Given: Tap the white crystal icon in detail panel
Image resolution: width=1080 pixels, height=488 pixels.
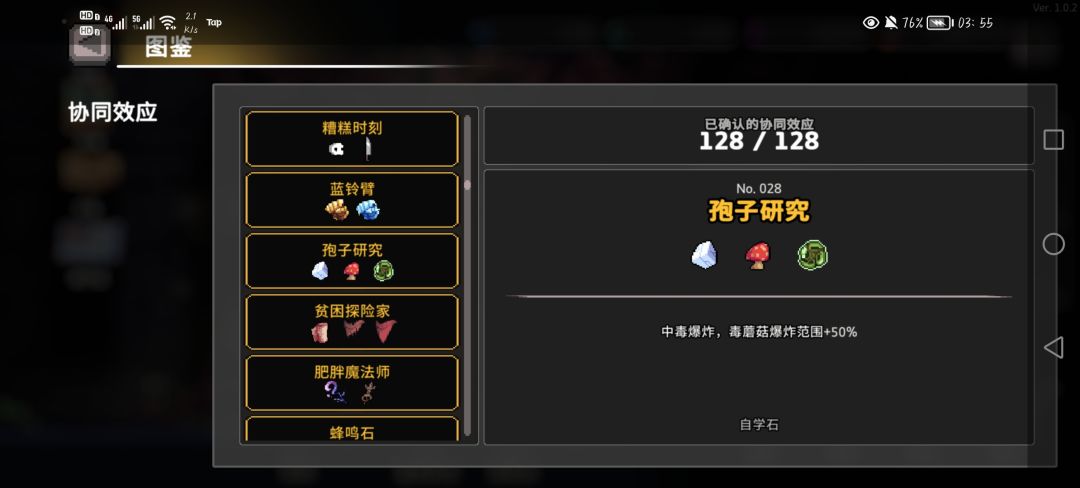Looking at the screenshot, I should [x=704, y=255].
